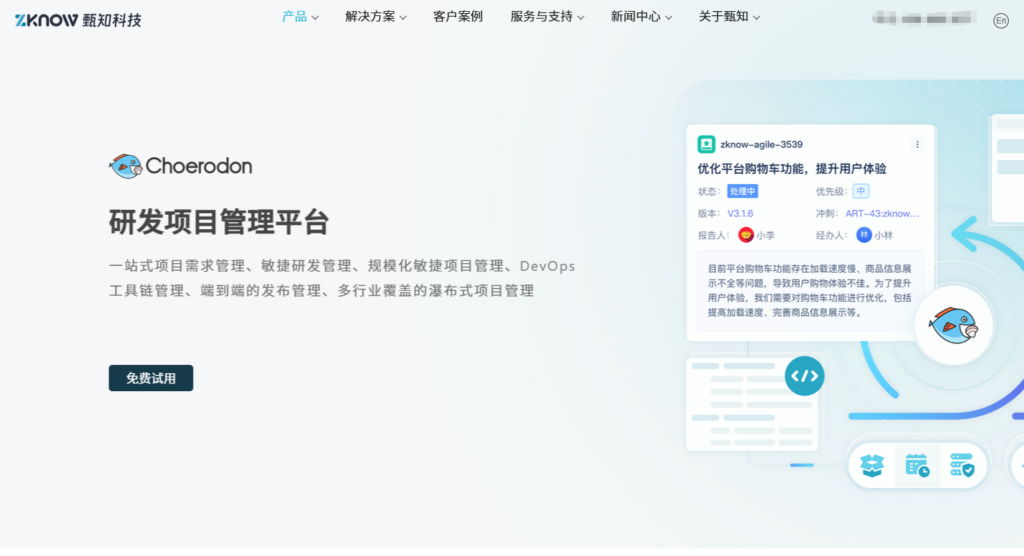Click the code document placeholder card
This screenshot has width=1024, height=556.
click(x=751, y=404)
